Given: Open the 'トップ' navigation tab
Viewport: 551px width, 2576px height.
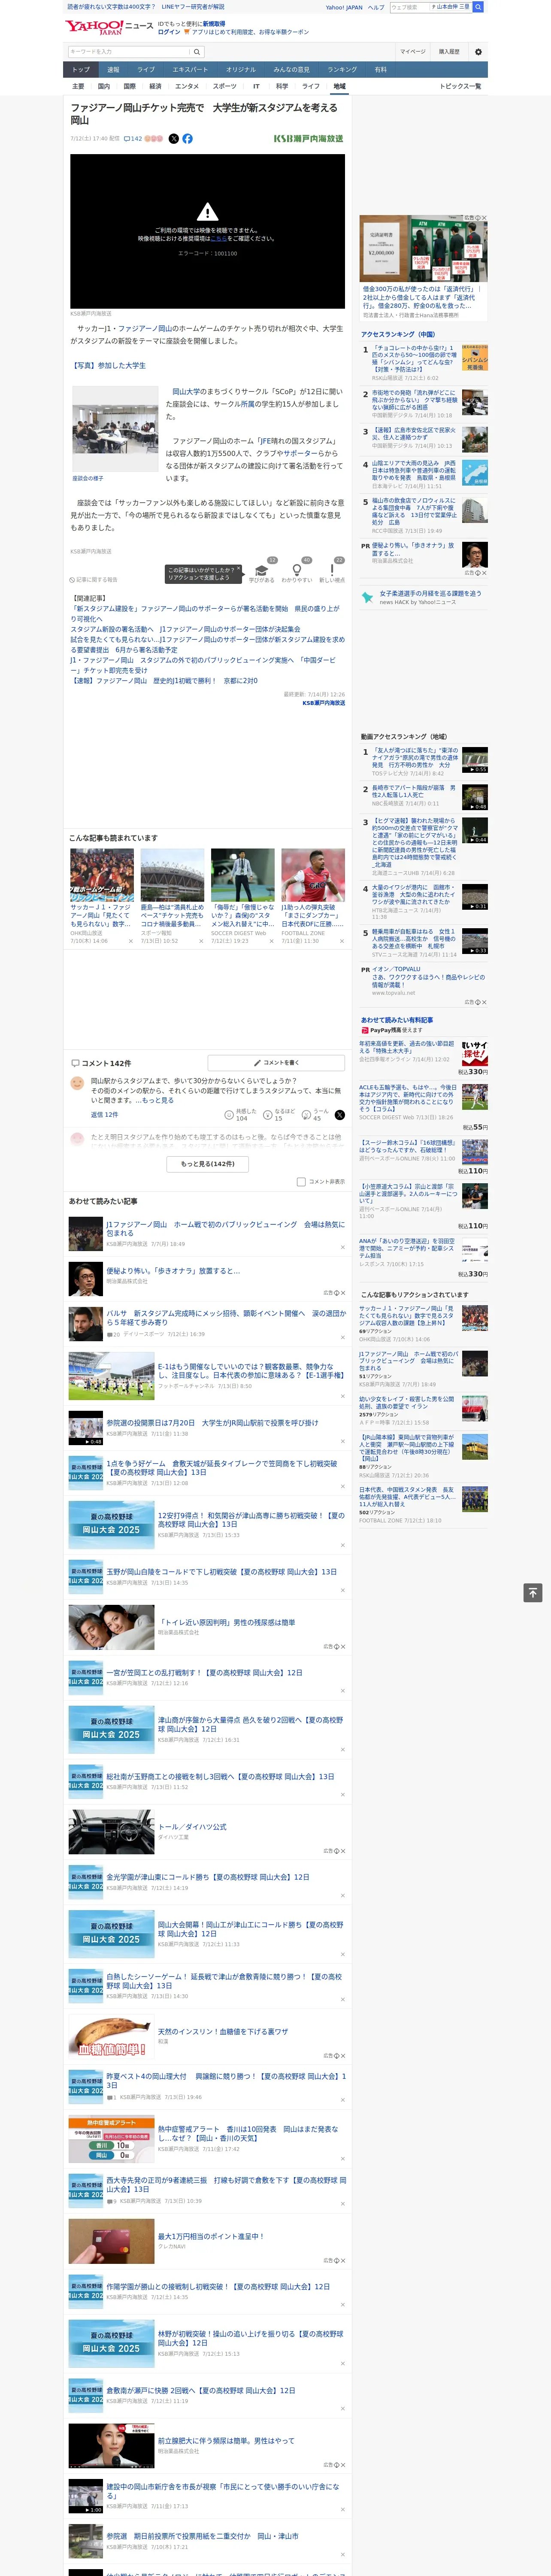Looking at the screenshot, I should 81,70.
